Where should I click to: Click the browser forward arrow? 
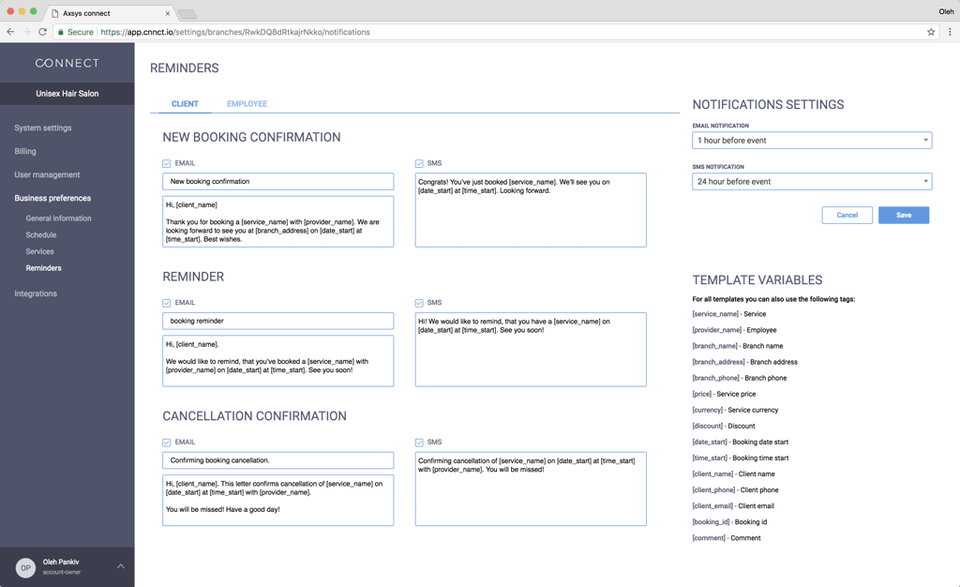(x=26, y=32)
